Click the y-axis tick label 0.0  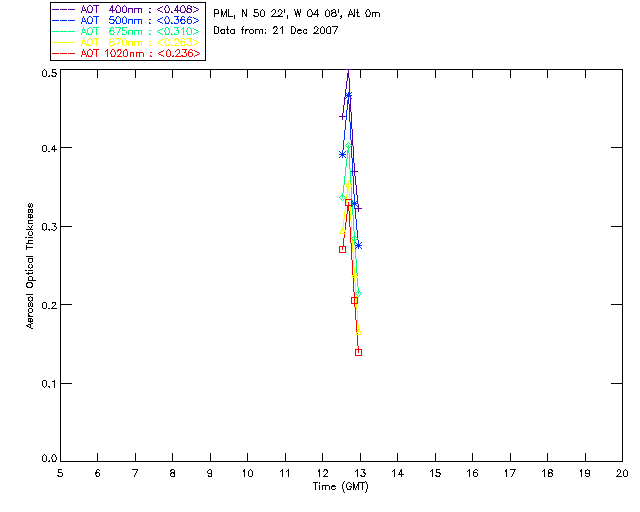[x=49, y=459]
